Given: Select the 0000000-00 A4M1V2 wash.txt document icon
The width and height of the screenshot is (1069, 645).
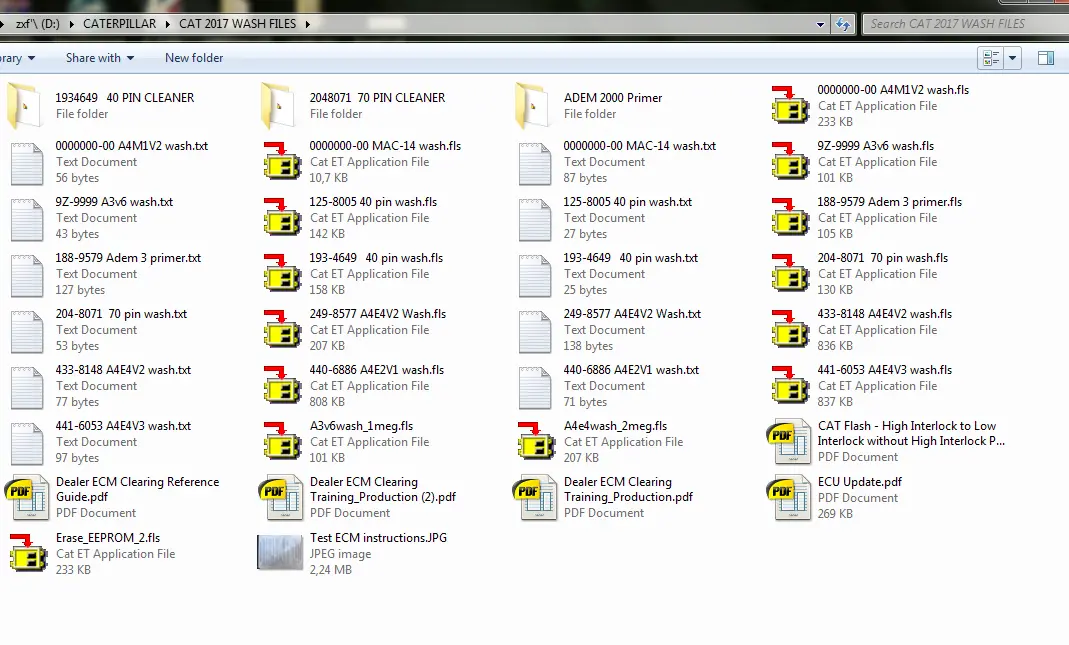Looking at the screenshot, I should click(27, 163).
